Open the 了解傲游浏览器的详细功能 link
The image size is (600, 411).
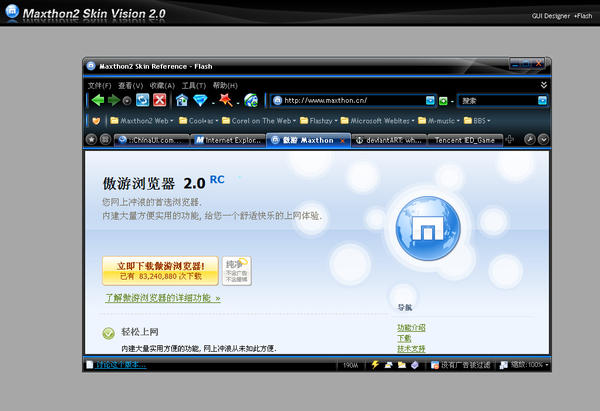163,298
